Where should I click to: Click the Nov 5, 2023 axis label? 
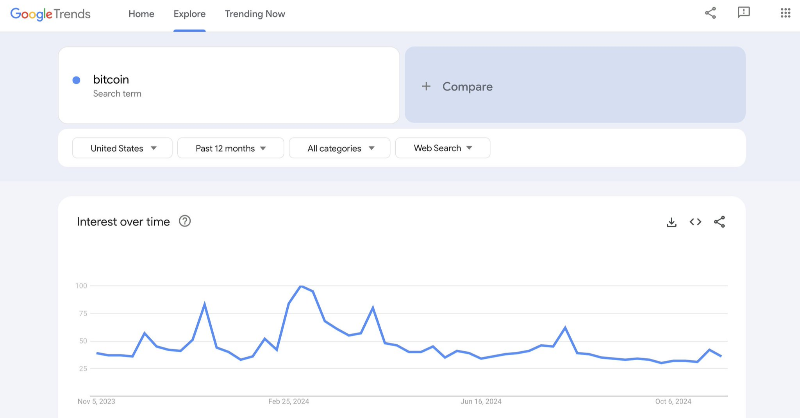click(96, 402)
